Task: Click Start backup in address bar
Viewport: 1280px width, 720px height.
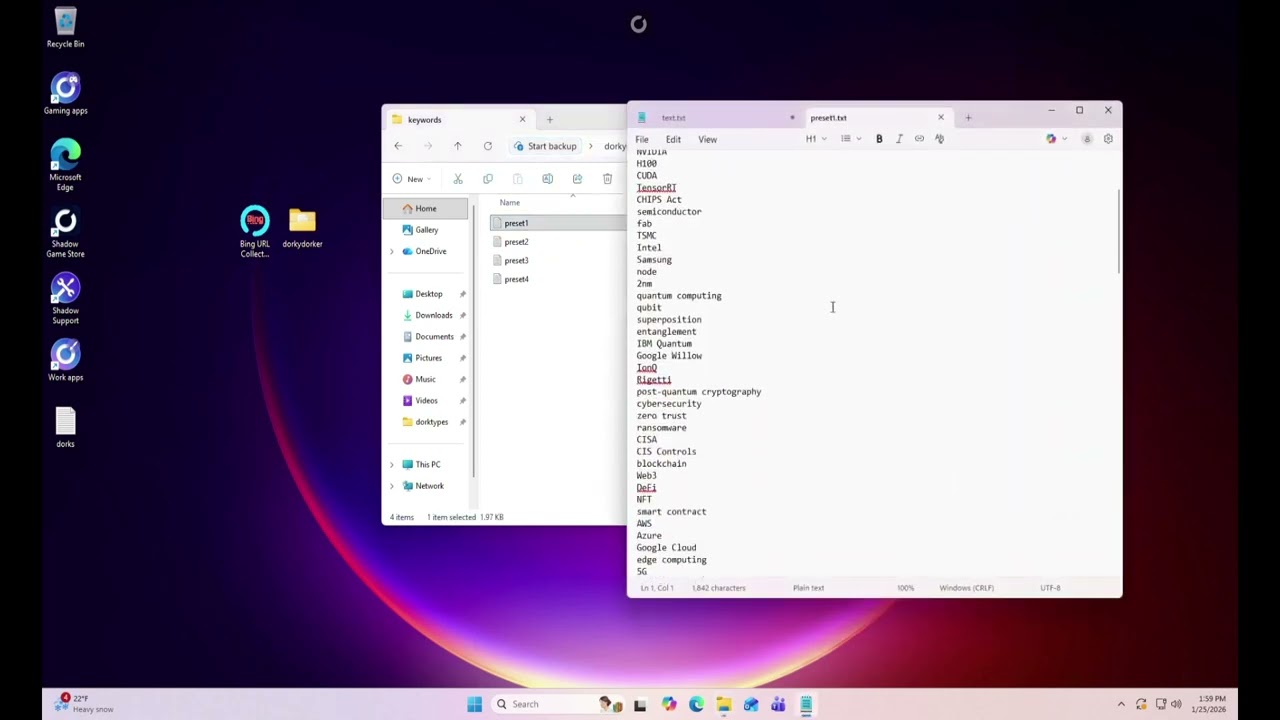Action: 546,146
